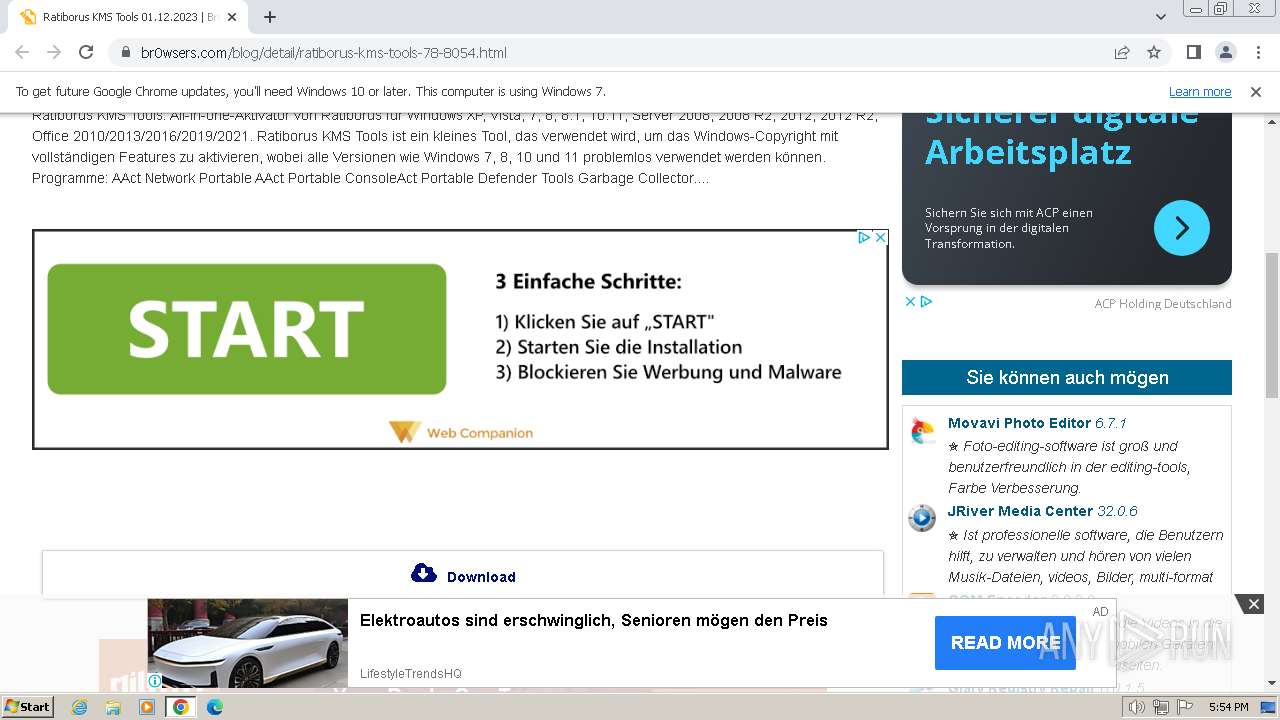Open Windows Explorer from taskbar

point(113,707)
